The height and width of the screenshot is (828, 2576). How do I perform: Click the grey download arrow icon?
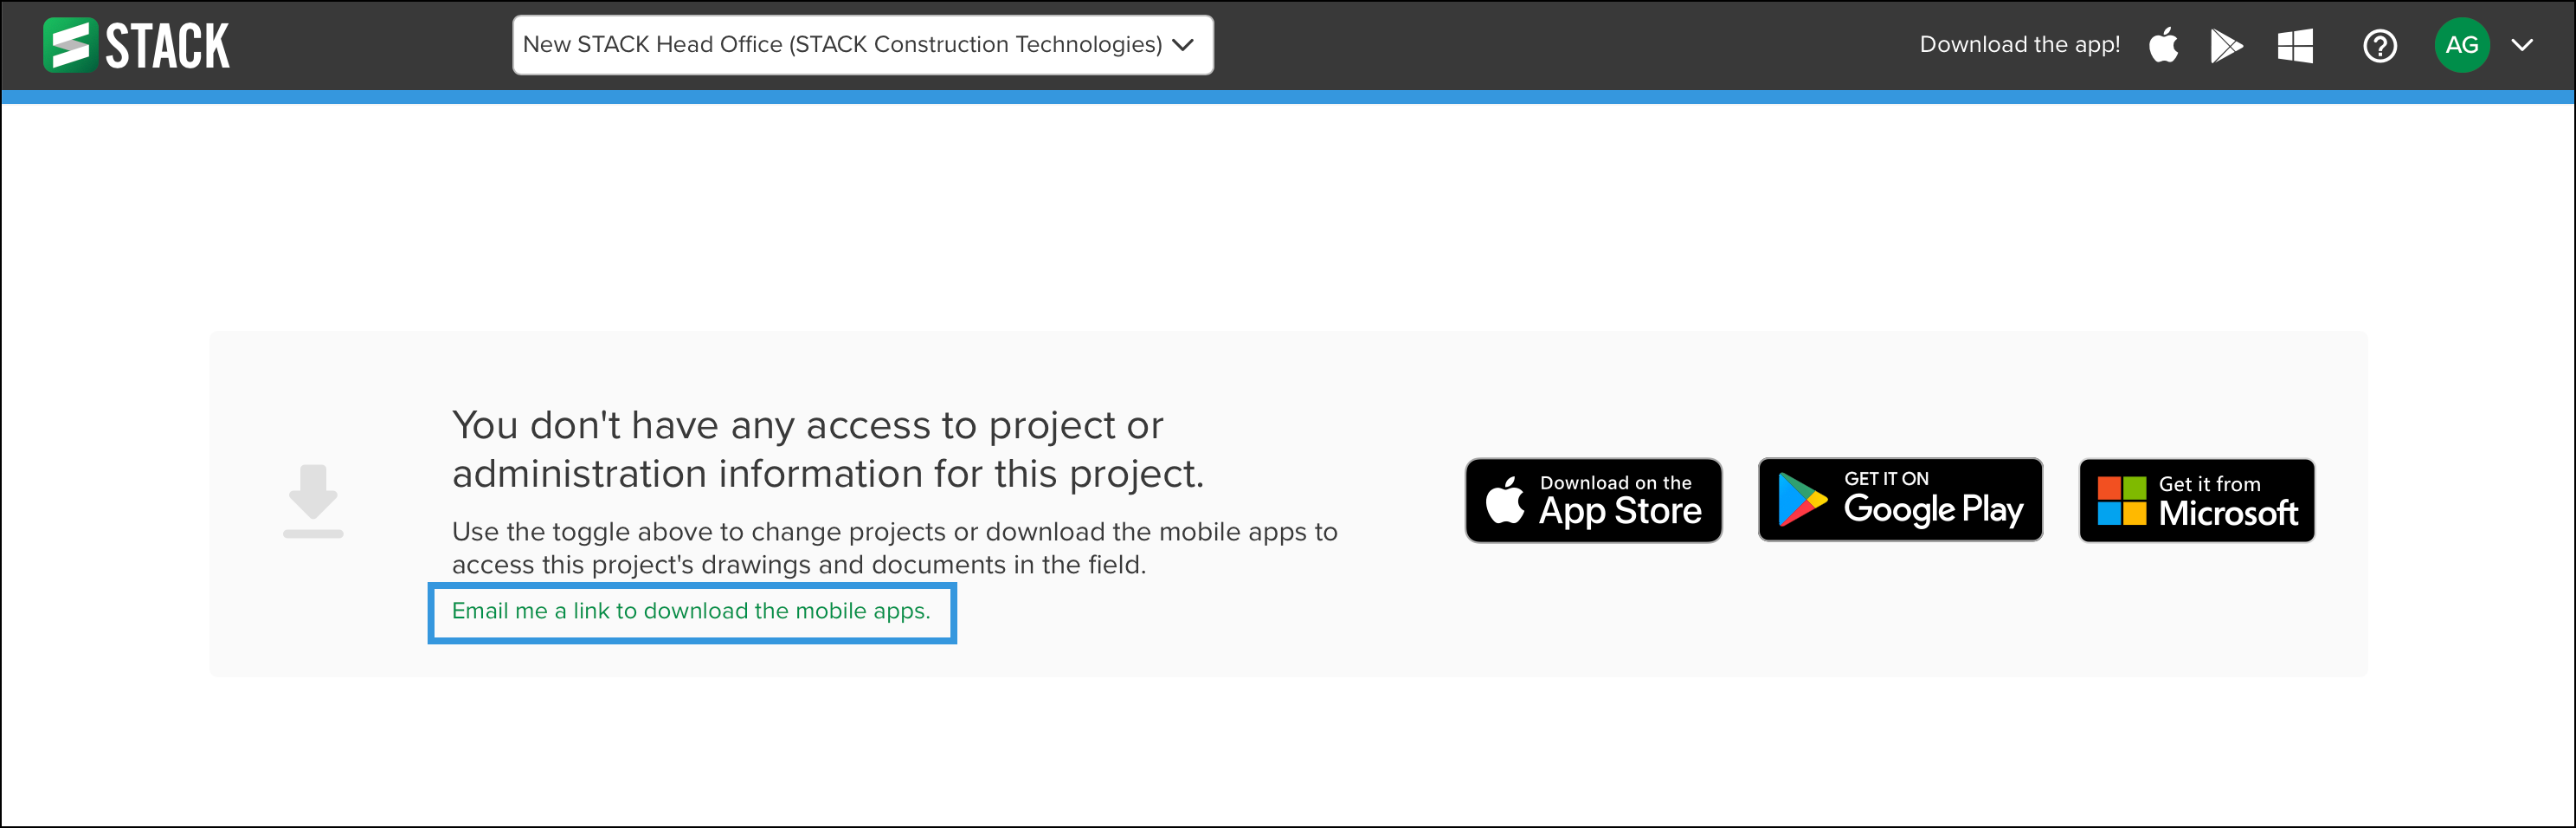[313, 500]
